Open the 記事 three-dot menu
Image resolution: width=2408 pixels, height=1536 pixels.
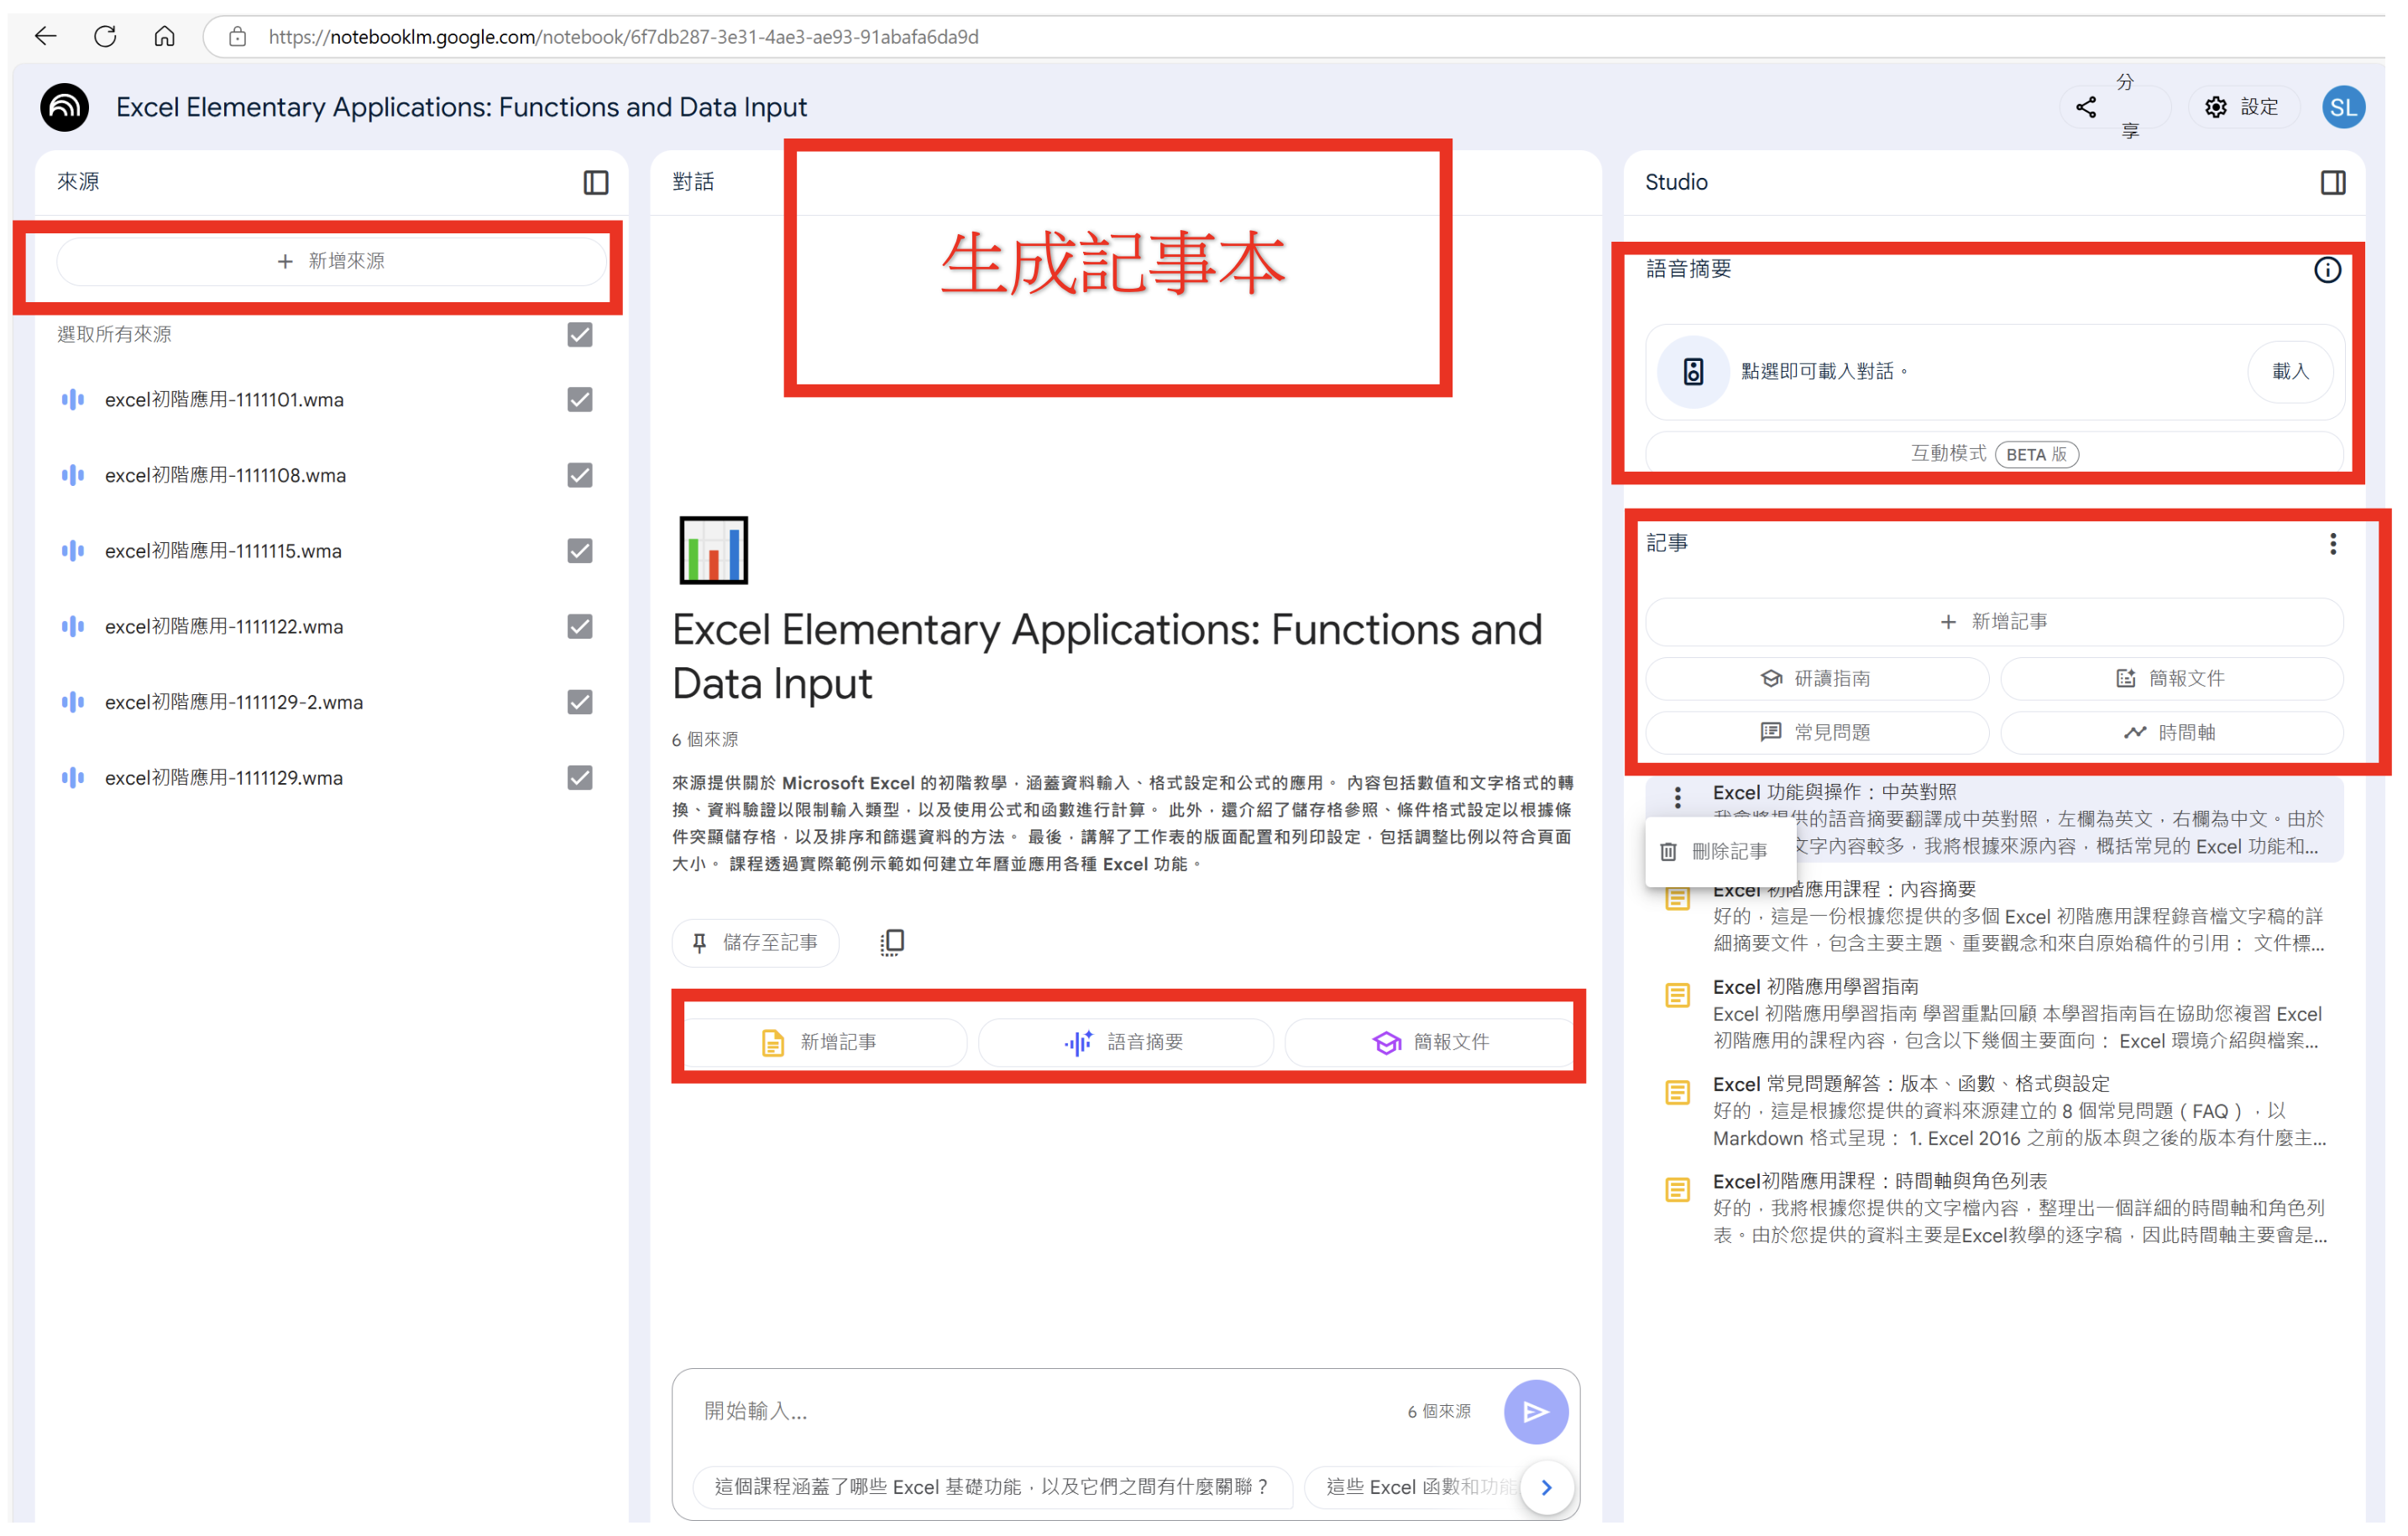(2333, 544)
